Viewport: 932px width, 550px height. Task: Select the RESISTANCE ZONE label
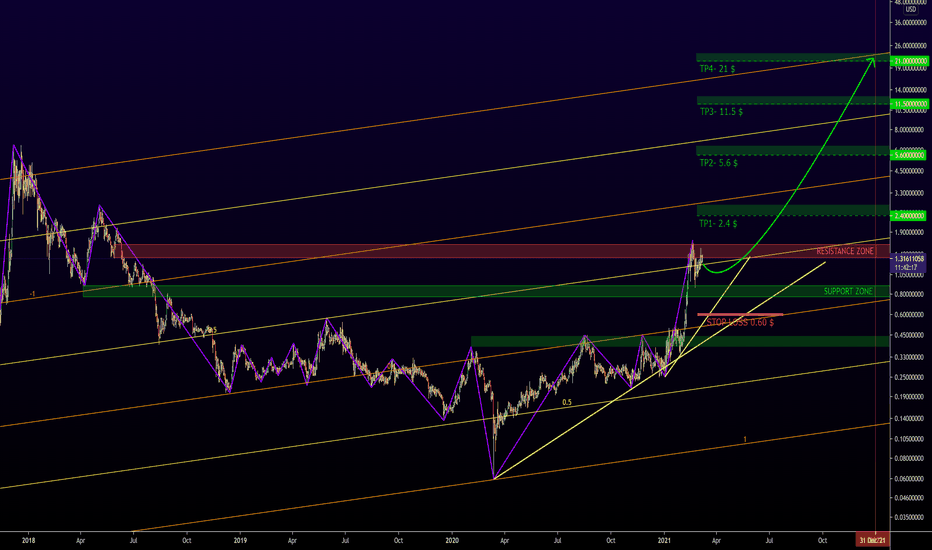click(x=845, y=252)
